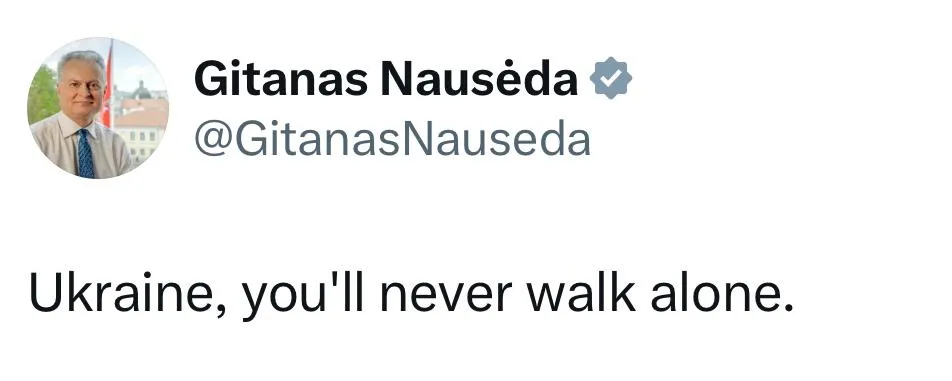Click the white checkmark inside the badge
952x381 pixels.
tap(611, 78)
